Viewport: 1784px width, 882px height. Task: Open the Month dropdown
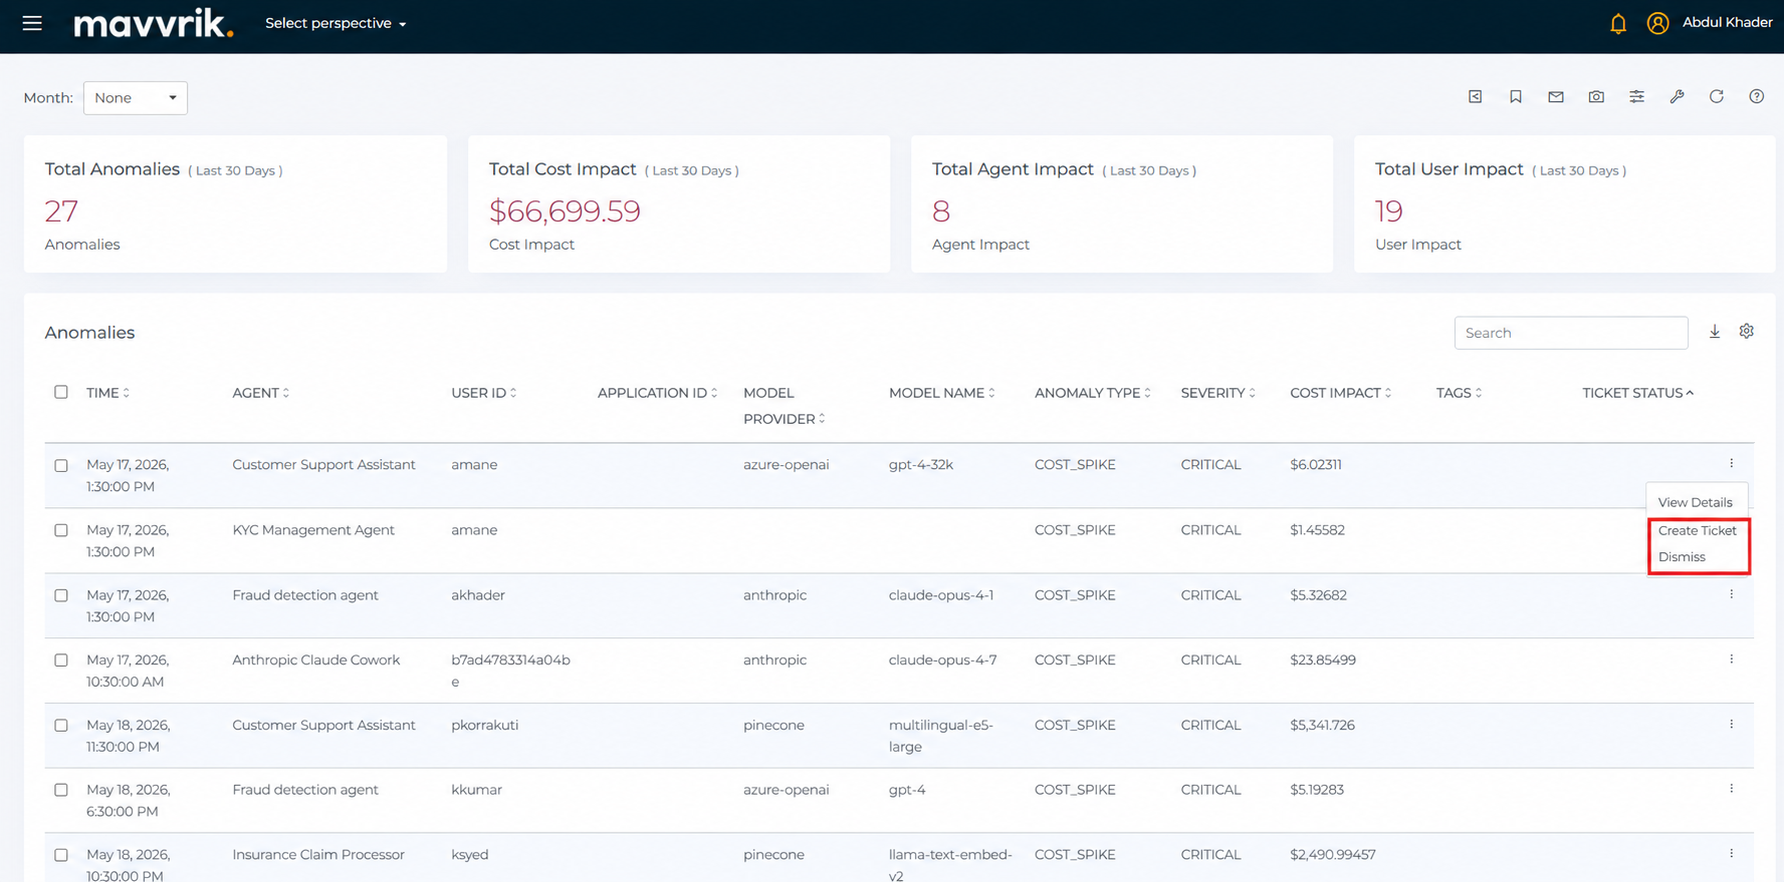point(135,98)
